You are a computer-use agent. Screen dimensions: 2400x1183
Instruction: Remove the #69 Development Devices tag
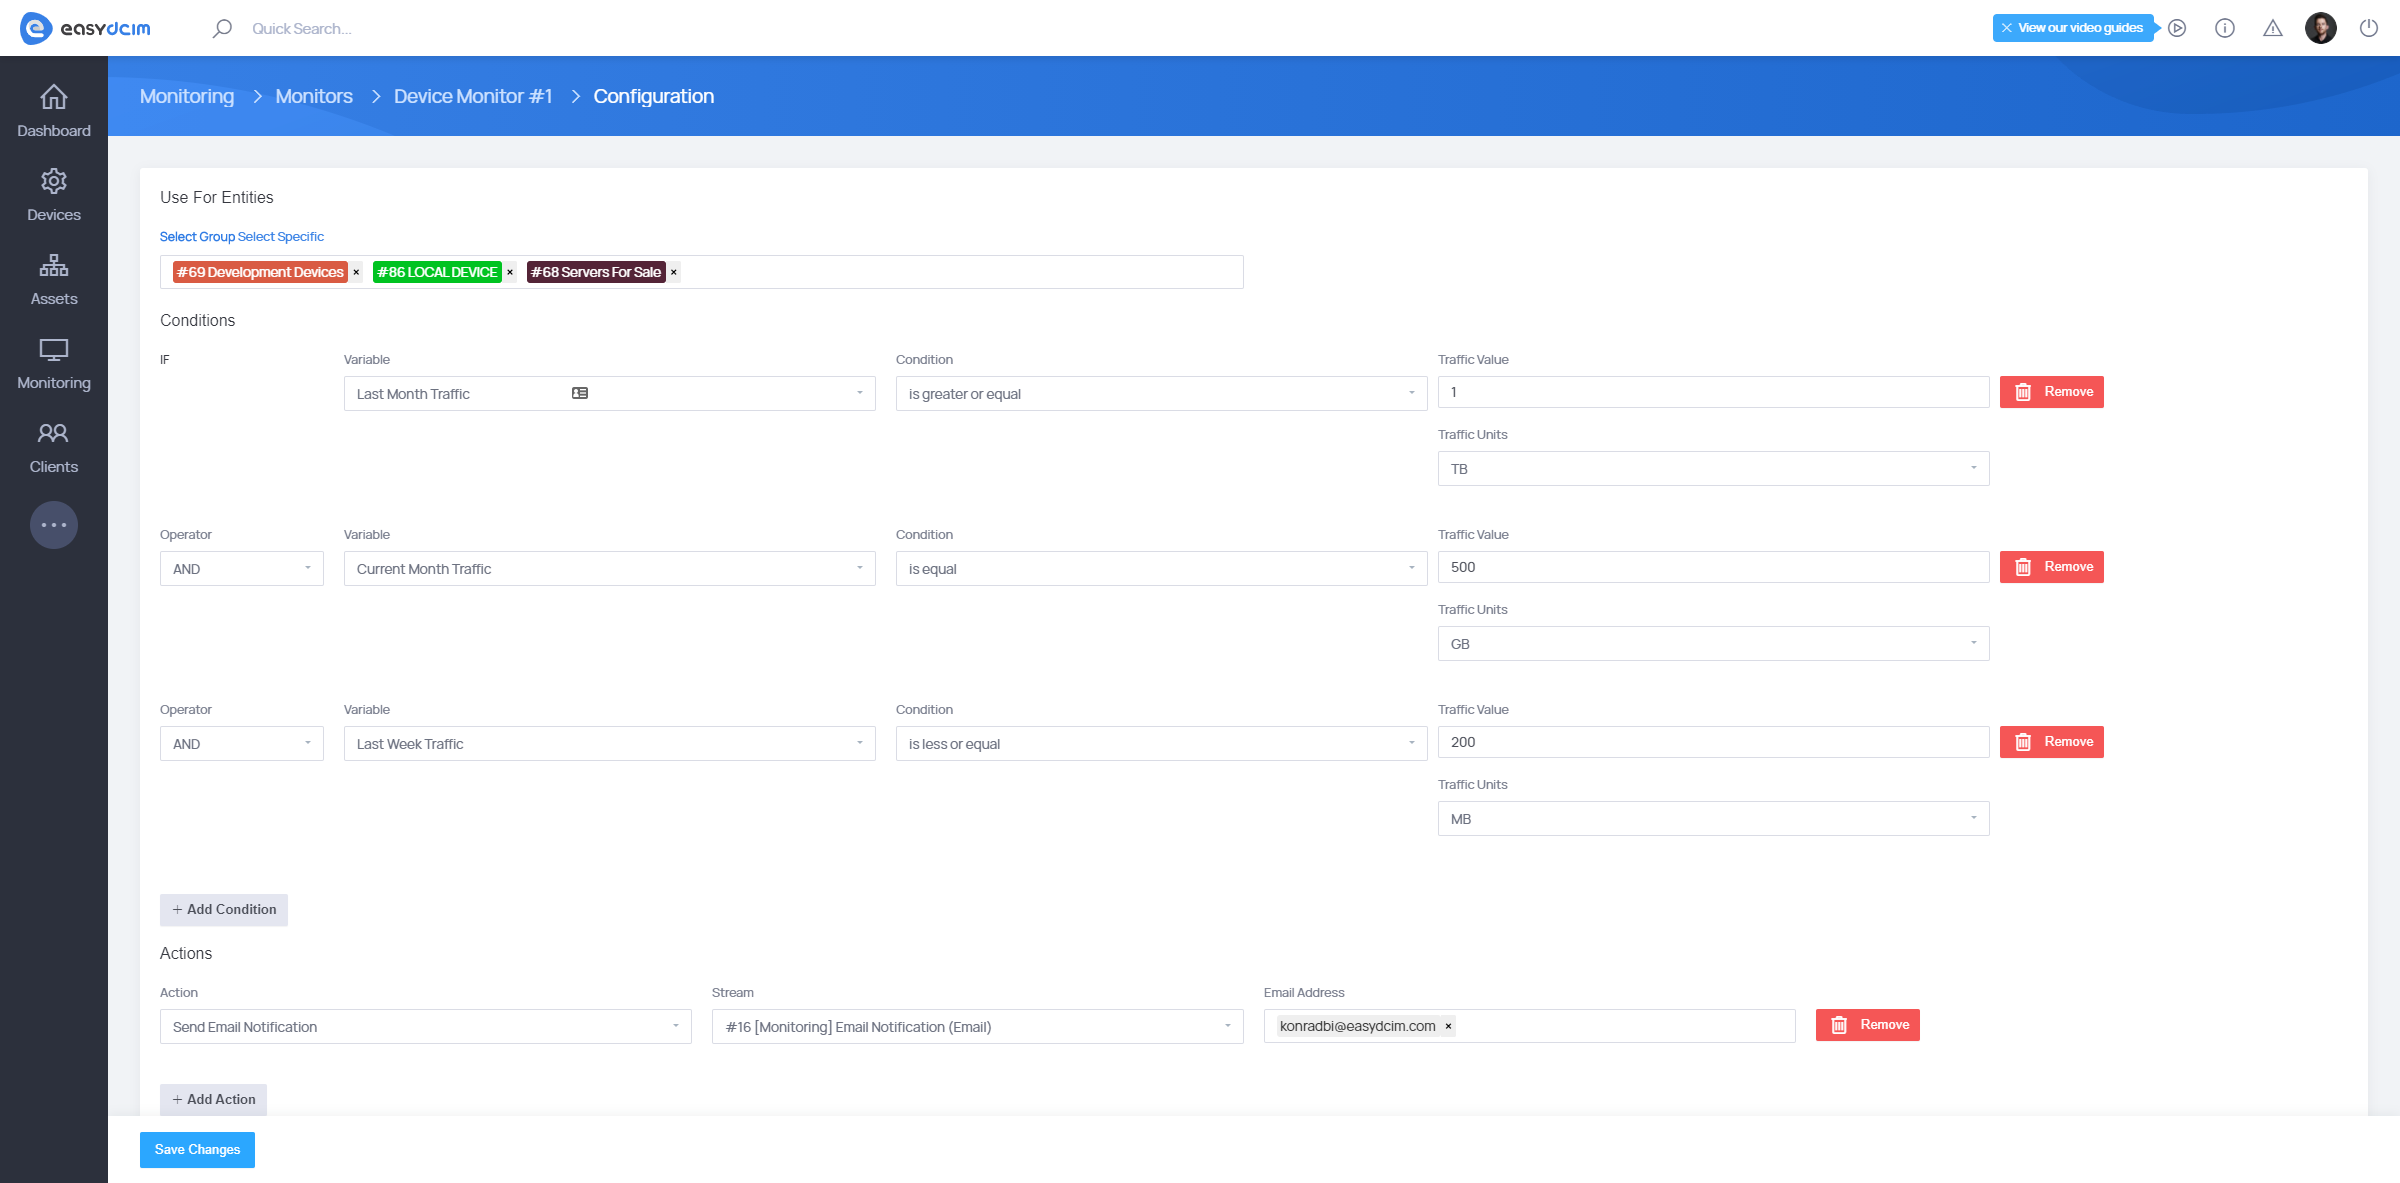356,272
